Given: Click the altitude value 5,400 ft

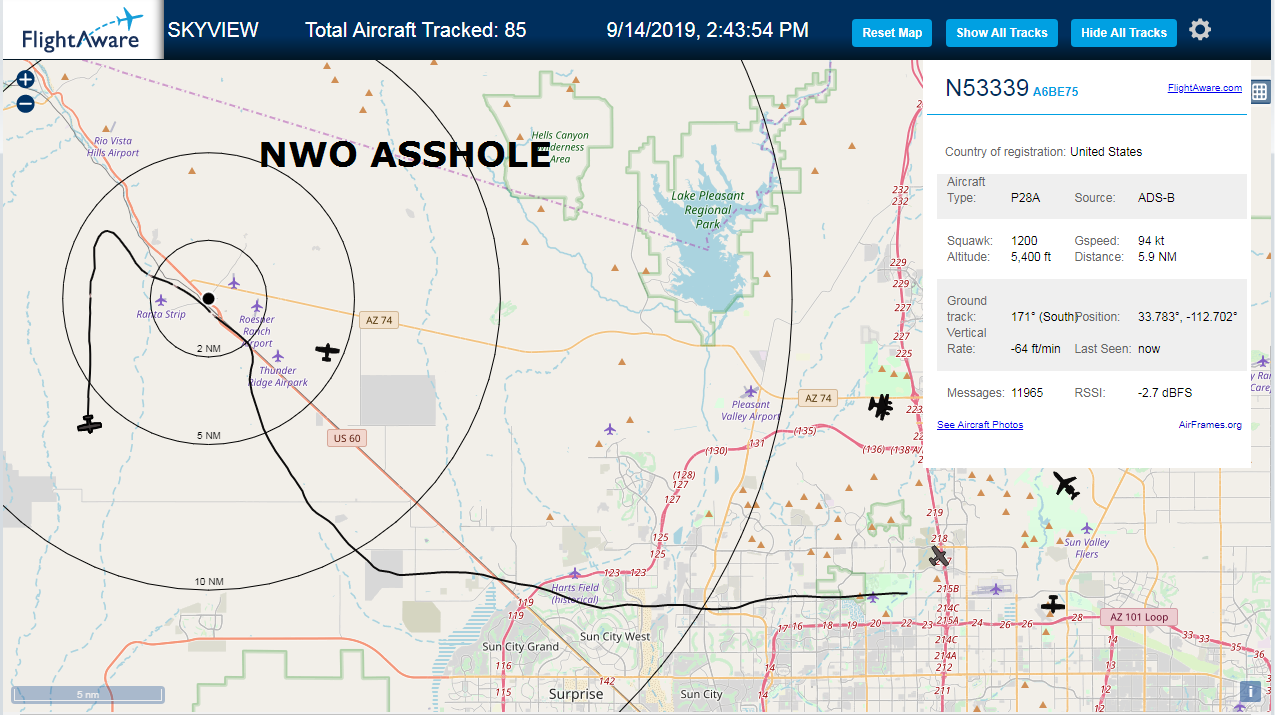Looking at the screenshot, I should pos(1031,257).
